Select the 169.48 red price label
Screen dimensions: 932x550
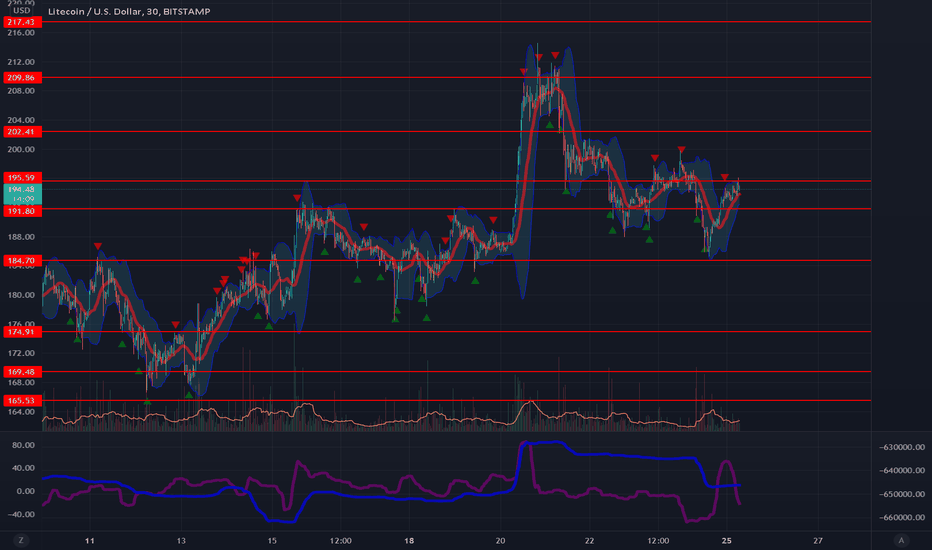point(21,372)
